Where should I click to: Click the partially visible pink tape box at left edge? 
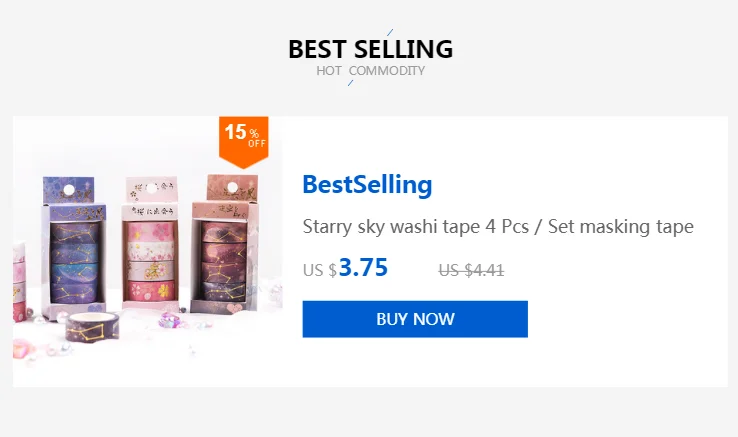click(x=19, y=282)
